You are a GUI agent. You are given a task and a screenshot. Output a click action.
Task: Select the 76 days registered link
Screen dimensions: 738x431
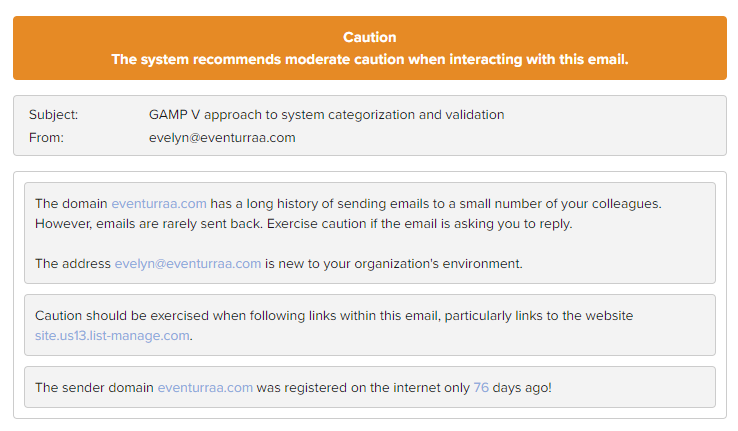click(x=481, y=388)
